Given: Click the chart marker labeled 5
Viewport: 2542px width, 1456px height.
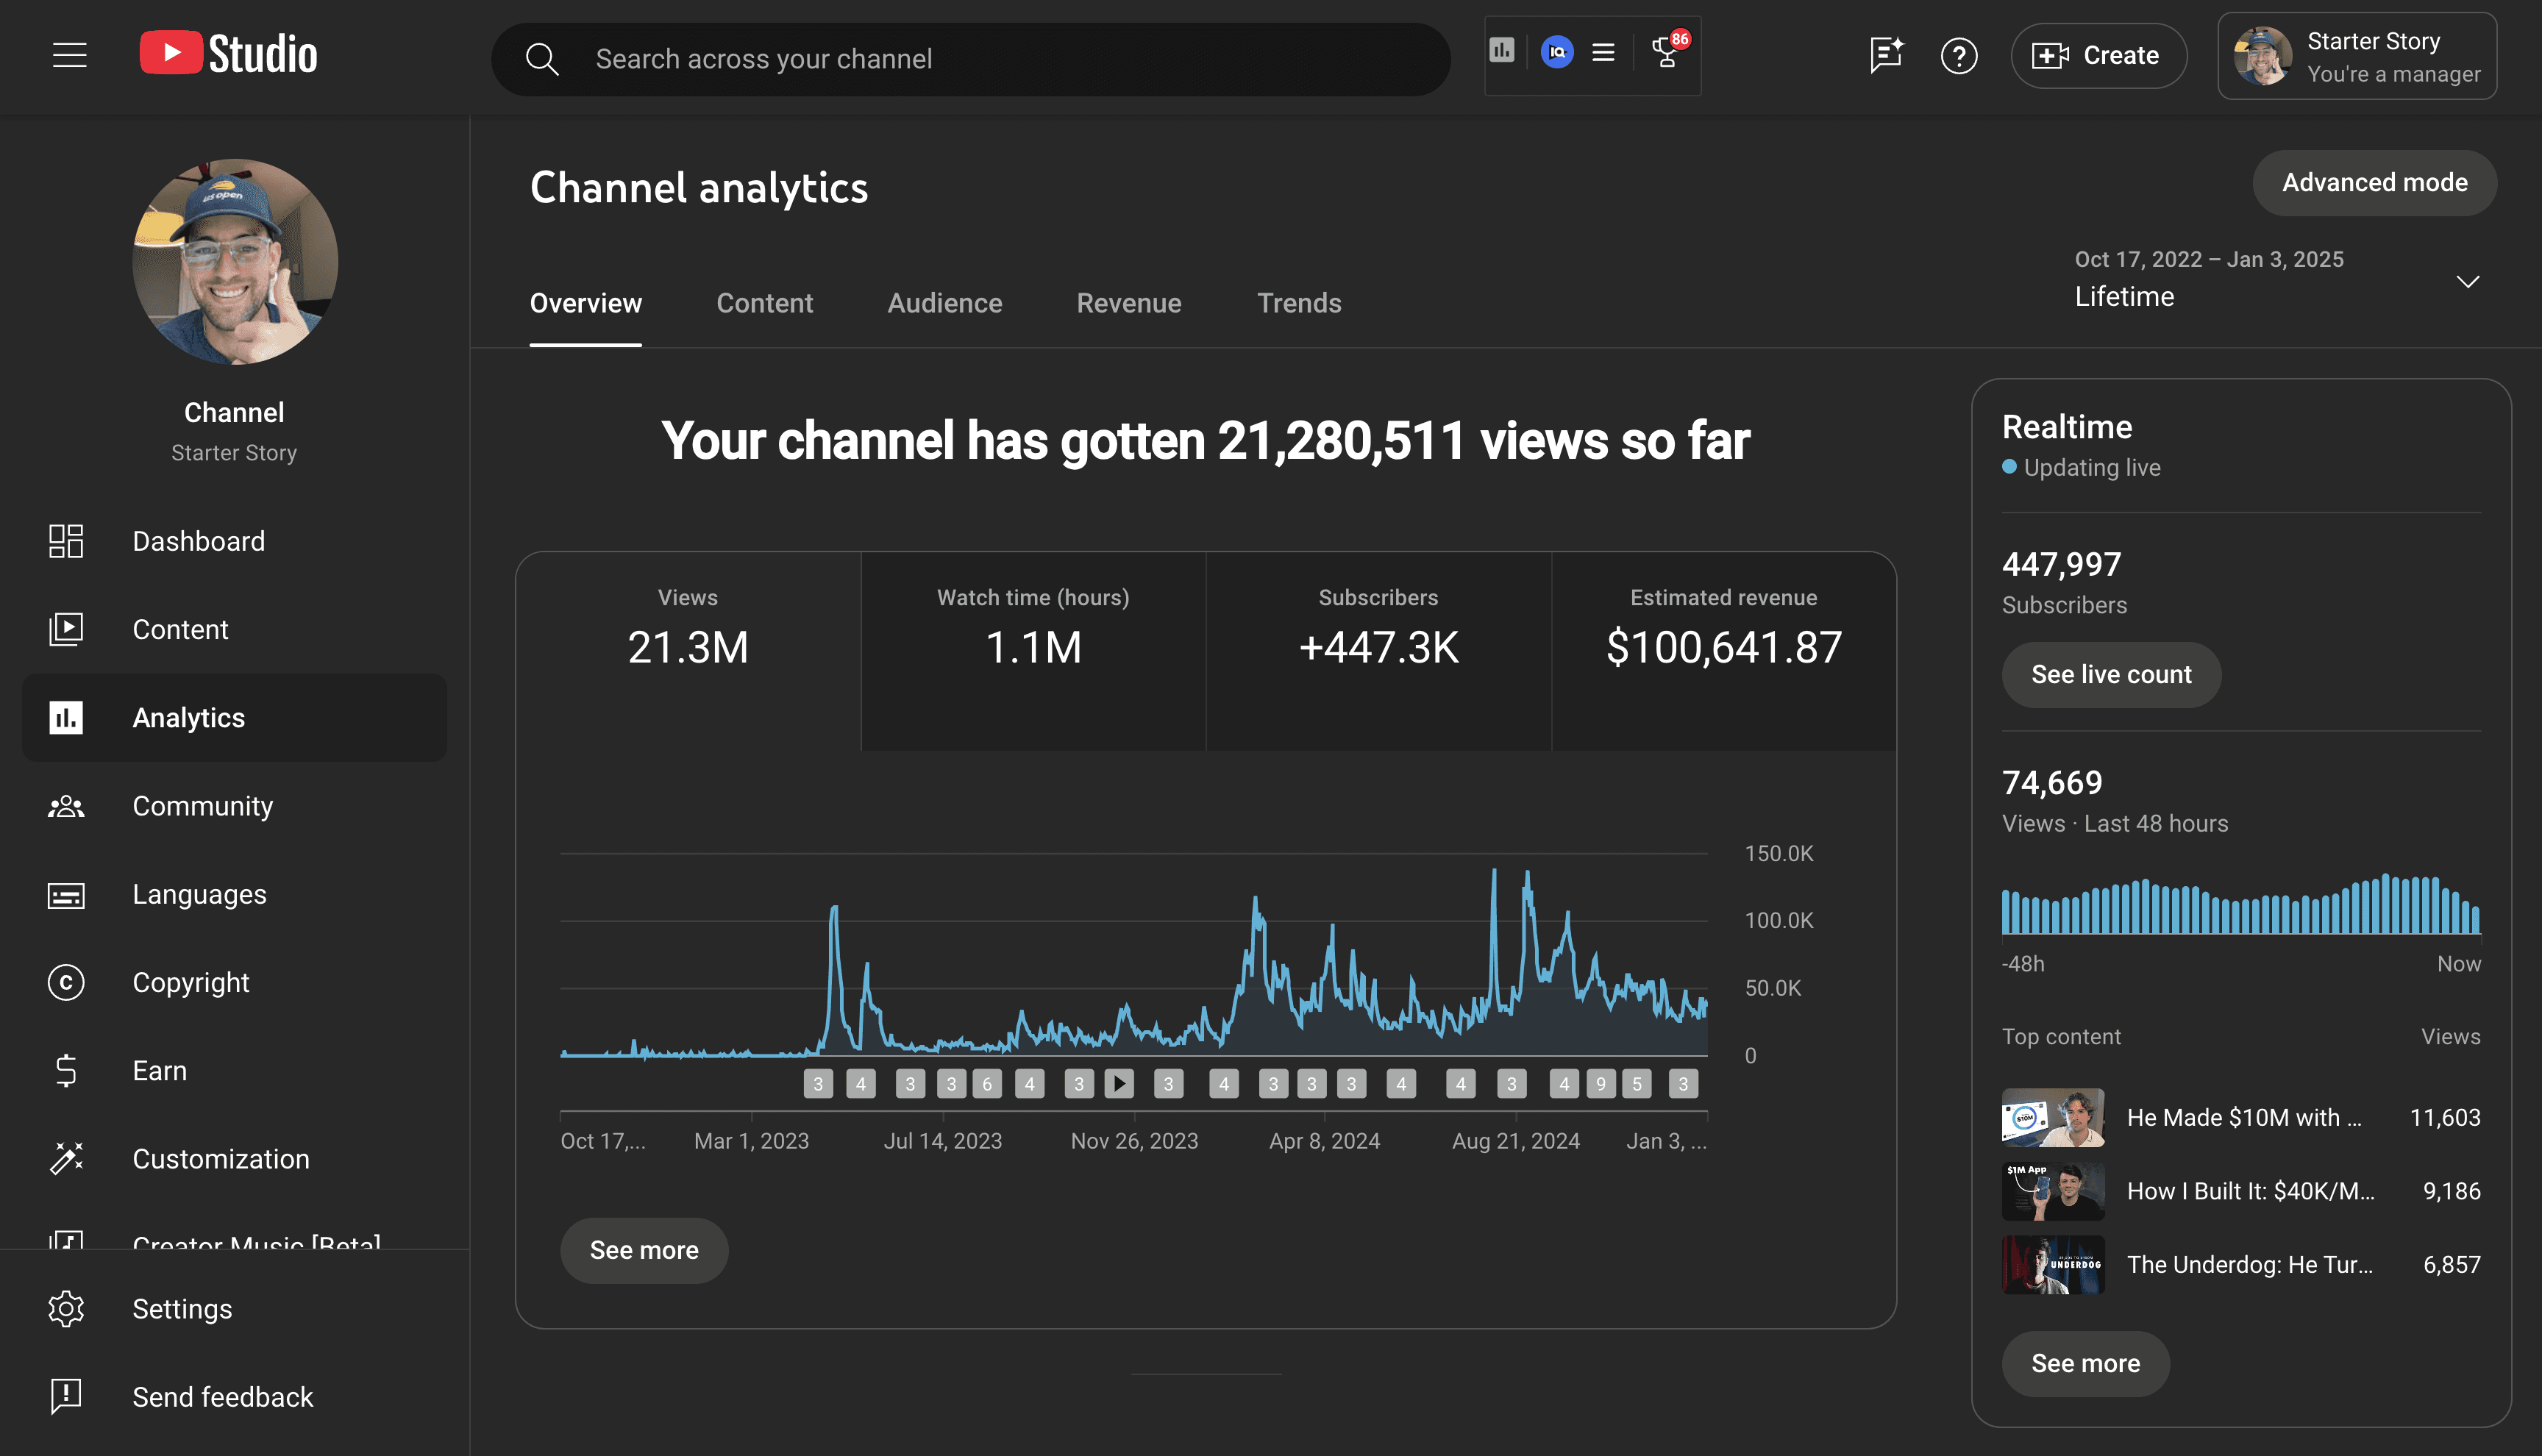Looking at the screenshot, I should tap(1637, 1084).
